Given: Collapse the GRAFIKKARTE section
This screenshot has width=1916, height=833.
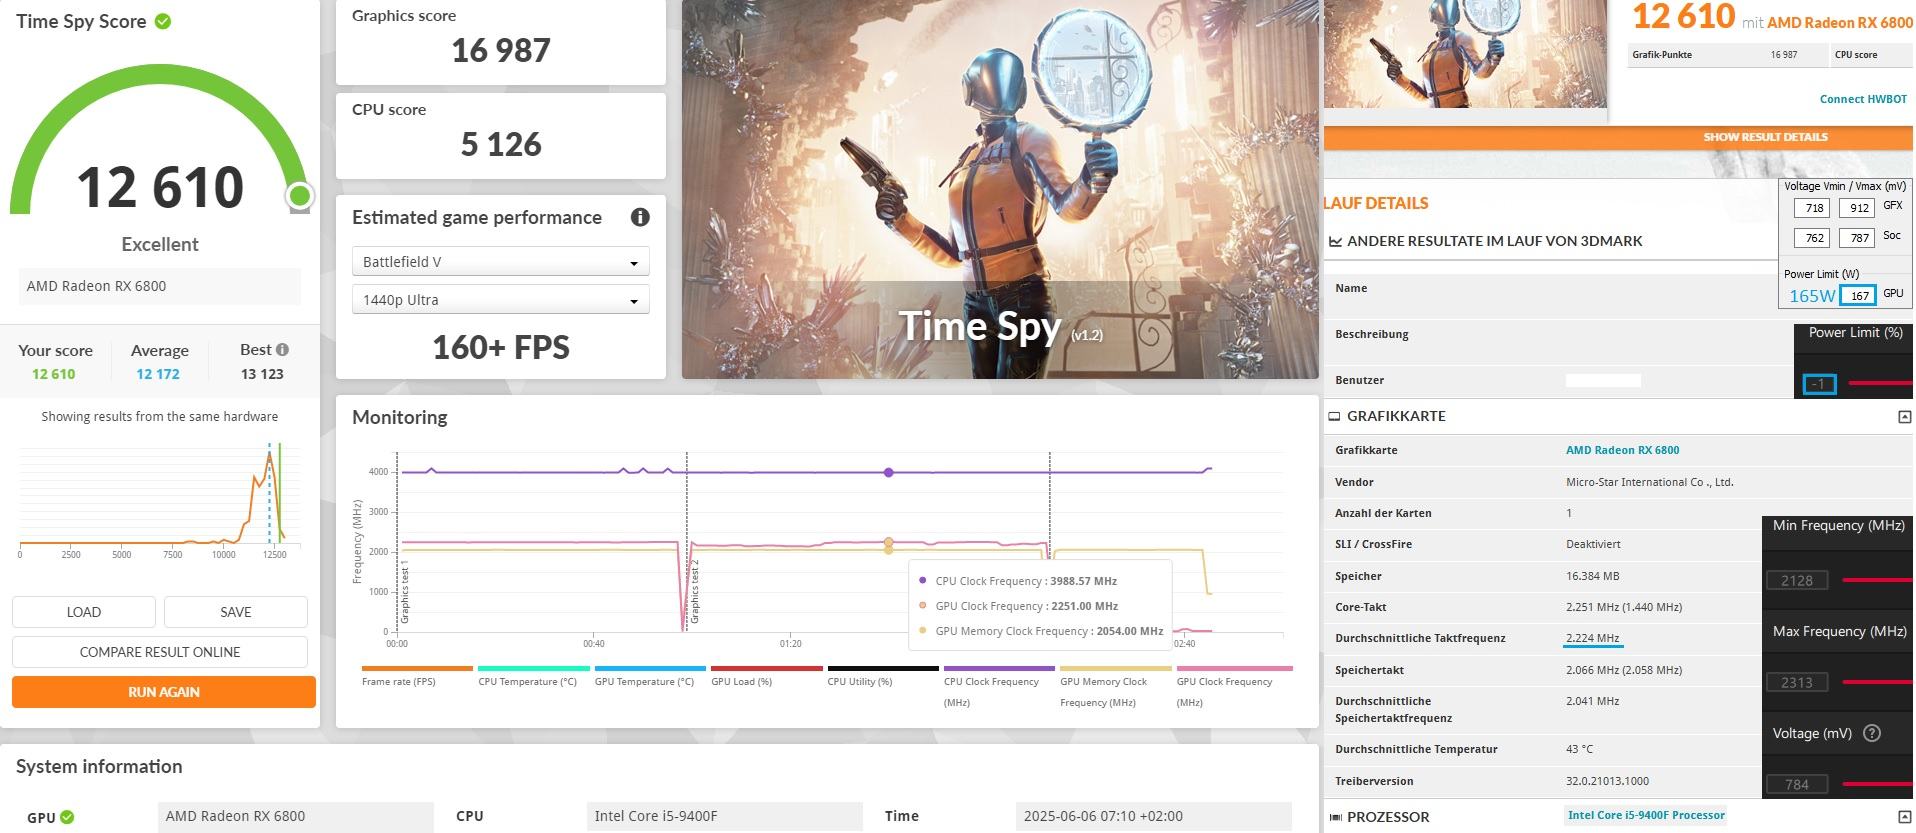Looking at the screenshot, I should (1904, 417).
